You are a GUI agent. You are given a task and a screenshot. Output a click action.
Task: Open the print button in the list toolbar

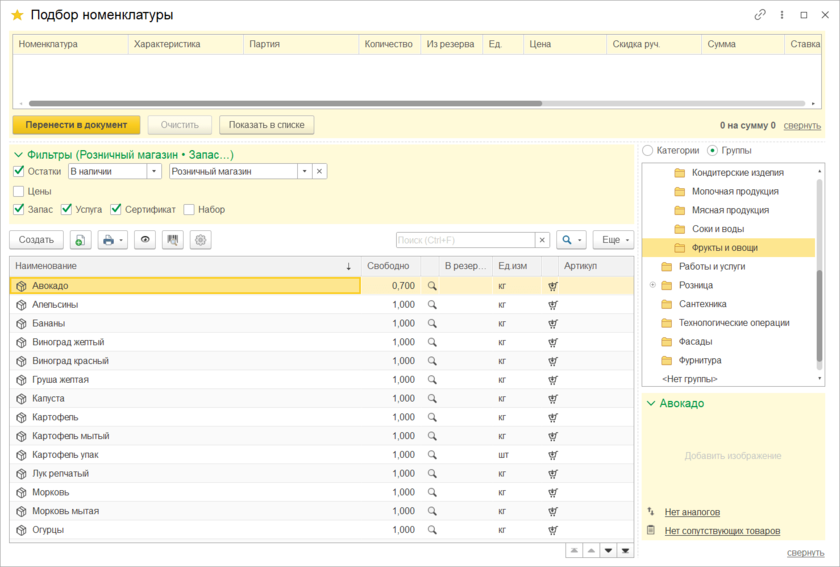(x=113, y=240)
